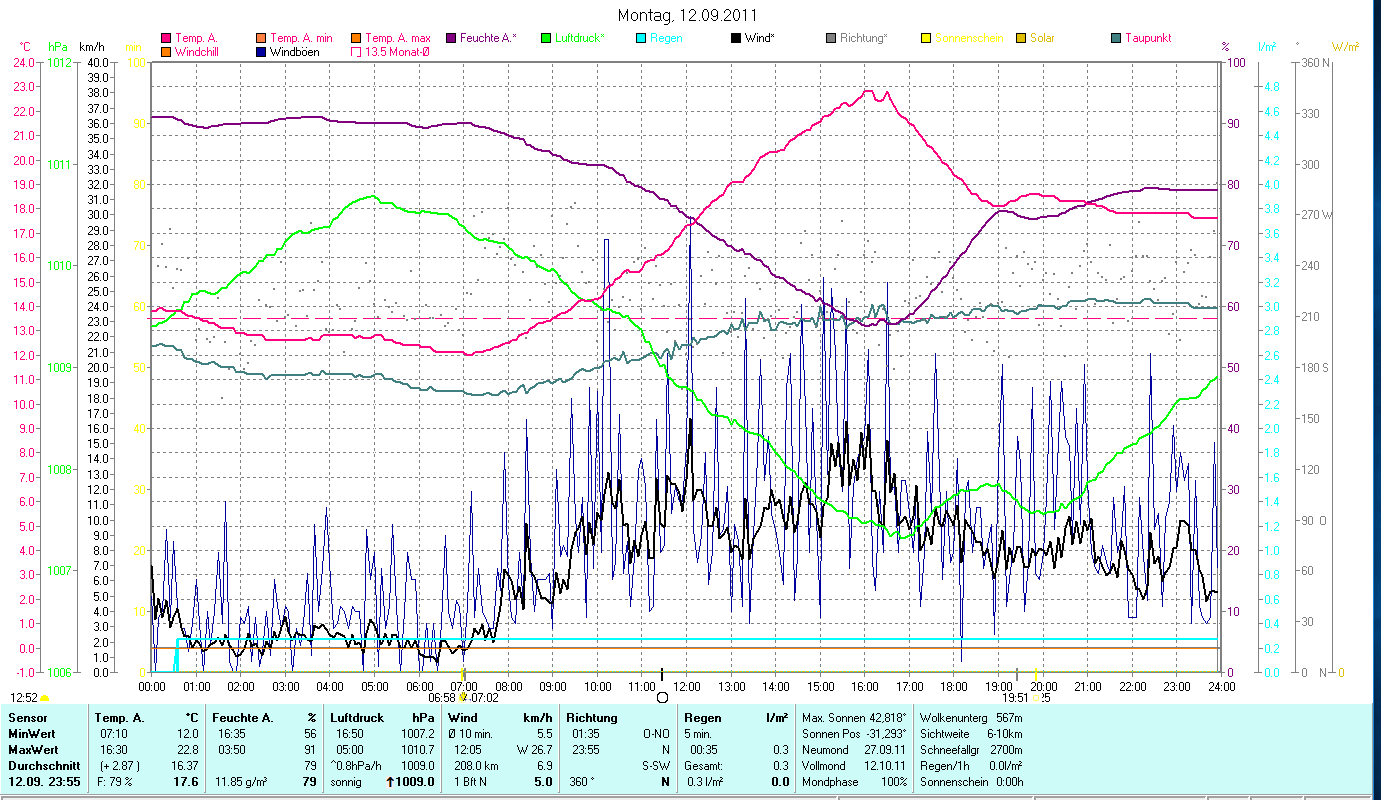Click the yellow Sonnenschein legend square
The width and height of the screenshot is (1381, 800).
[x=926, y=39]
